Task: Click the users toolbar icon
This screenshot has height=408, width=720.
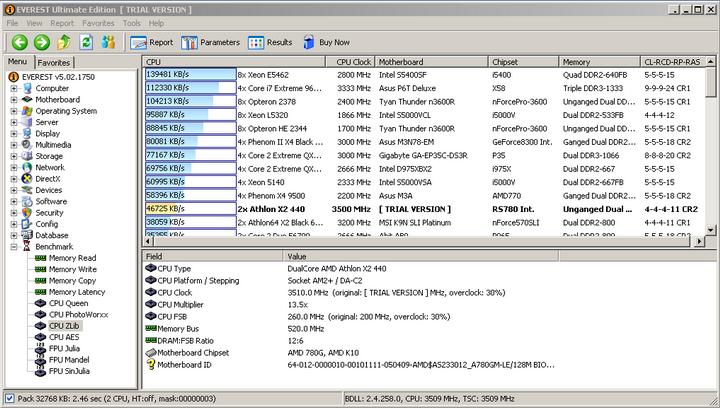Action: point(108,42)
